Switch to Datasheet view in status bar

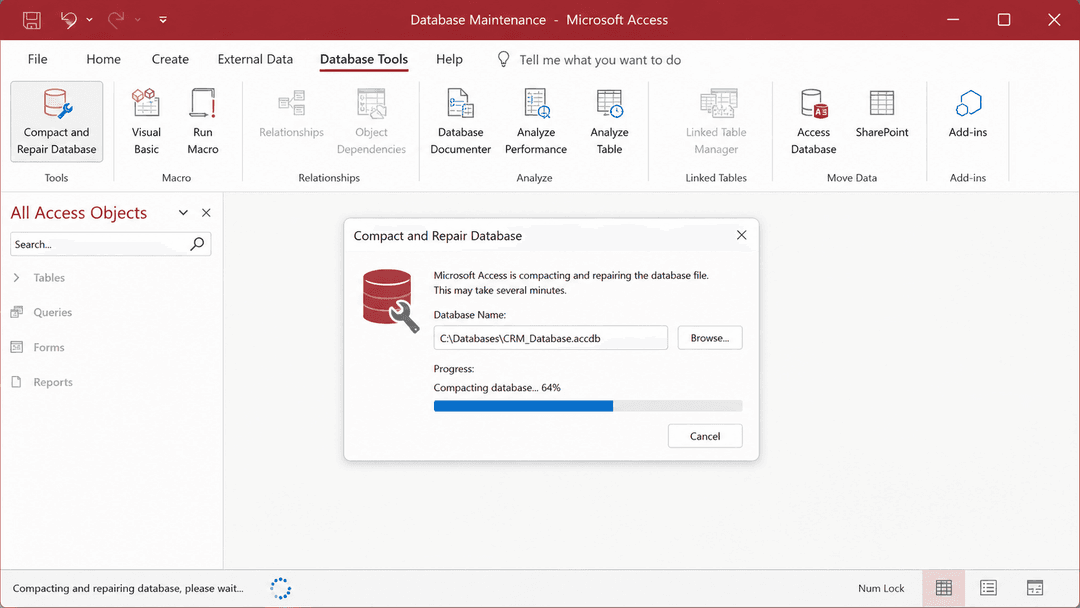[944, 588]
